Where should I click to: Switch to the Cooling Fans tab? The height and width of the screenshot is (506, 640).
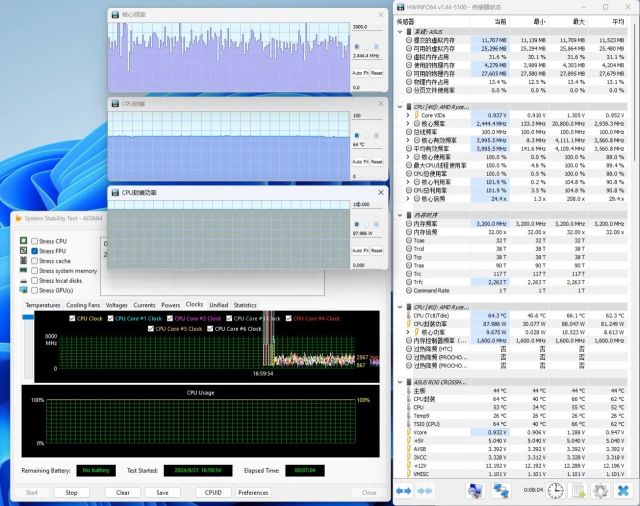83,305
